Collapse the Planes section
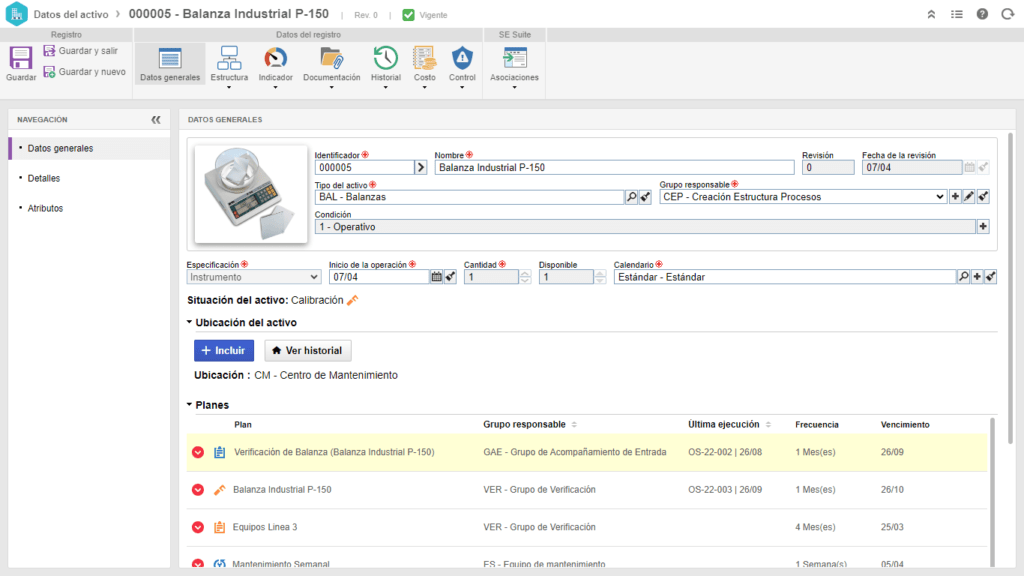 pyautogui.click(x=190, y=405)
